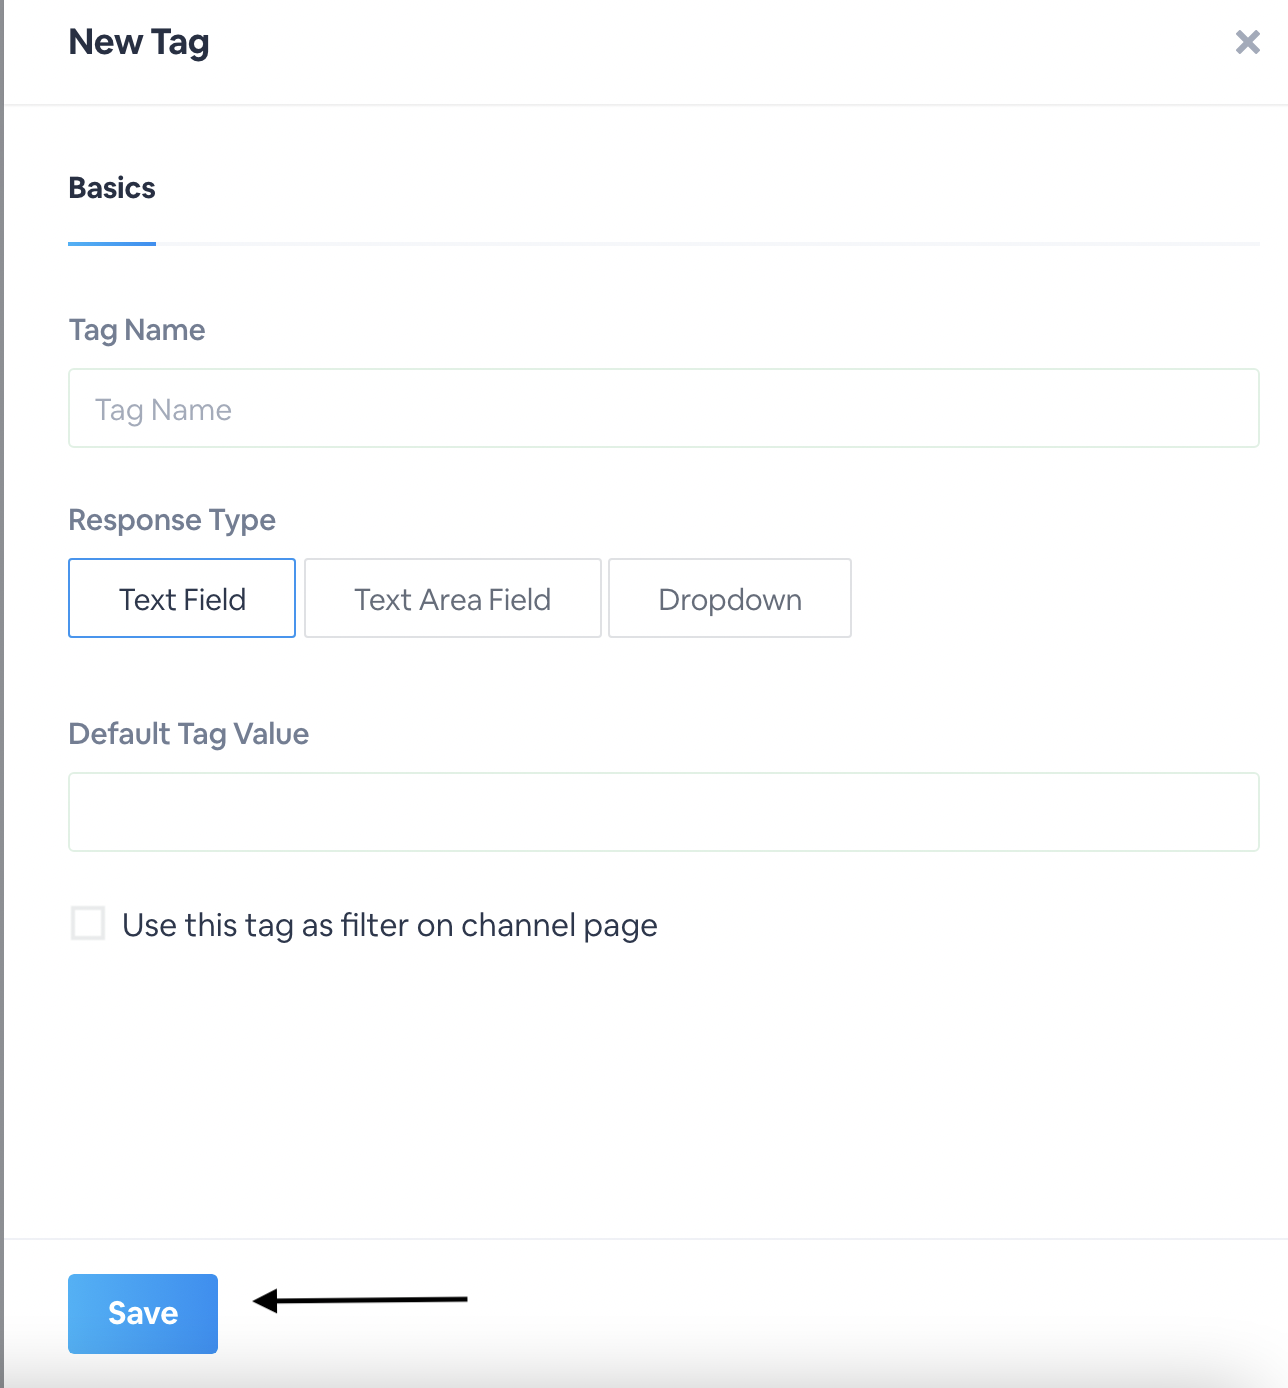
Task: Choose Dropdown as the response type
Action: 729,599
